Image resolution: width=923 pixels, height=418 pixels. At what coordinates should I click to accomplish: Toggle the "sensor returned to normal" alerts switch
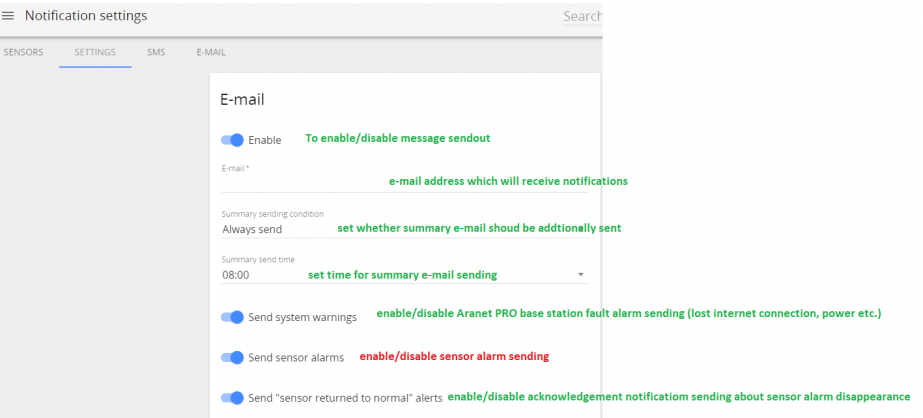tap(232, 398)
